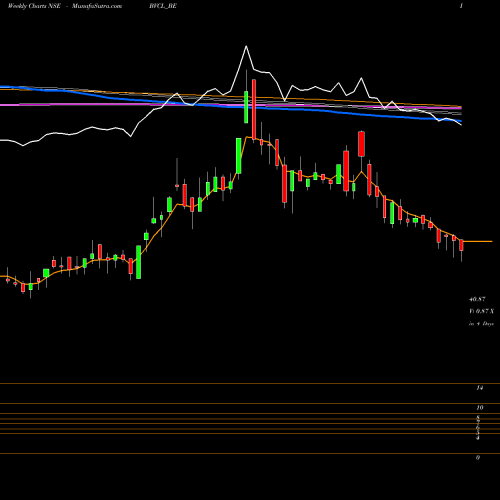
Task: Click the 'Weekly Charts NSE' title text
Action: tap(34, 6)
